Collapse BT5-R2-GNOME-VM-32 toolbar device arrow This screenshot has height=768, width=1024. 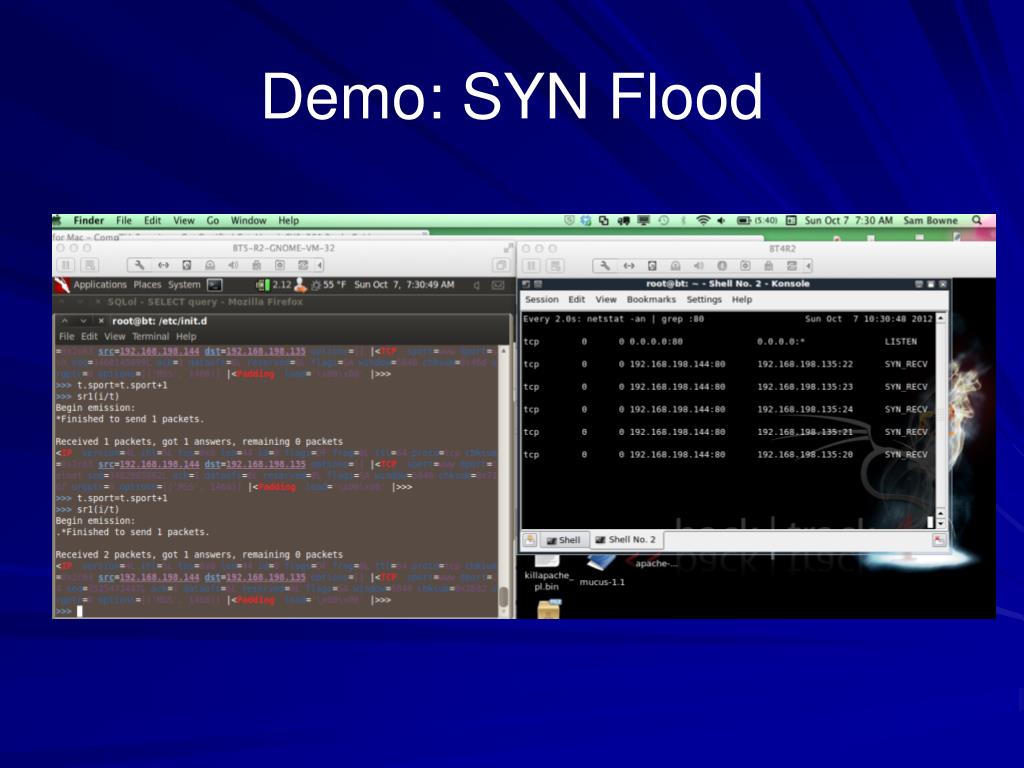pyautogui.click(x=320, y=265)
